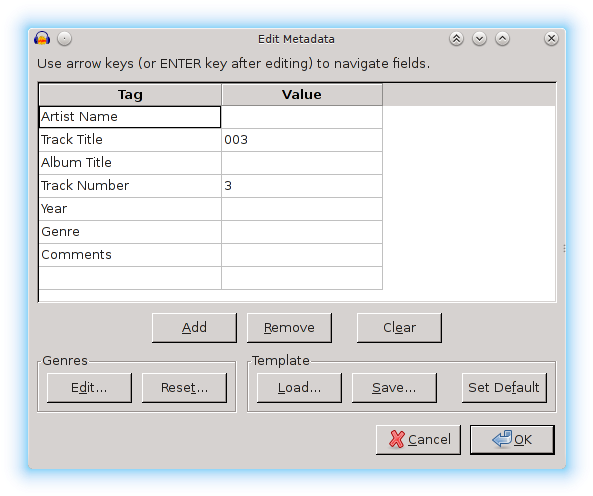Cancel the metadata changes
This screenshot has height=496, width=593.
tap(418, 440)
